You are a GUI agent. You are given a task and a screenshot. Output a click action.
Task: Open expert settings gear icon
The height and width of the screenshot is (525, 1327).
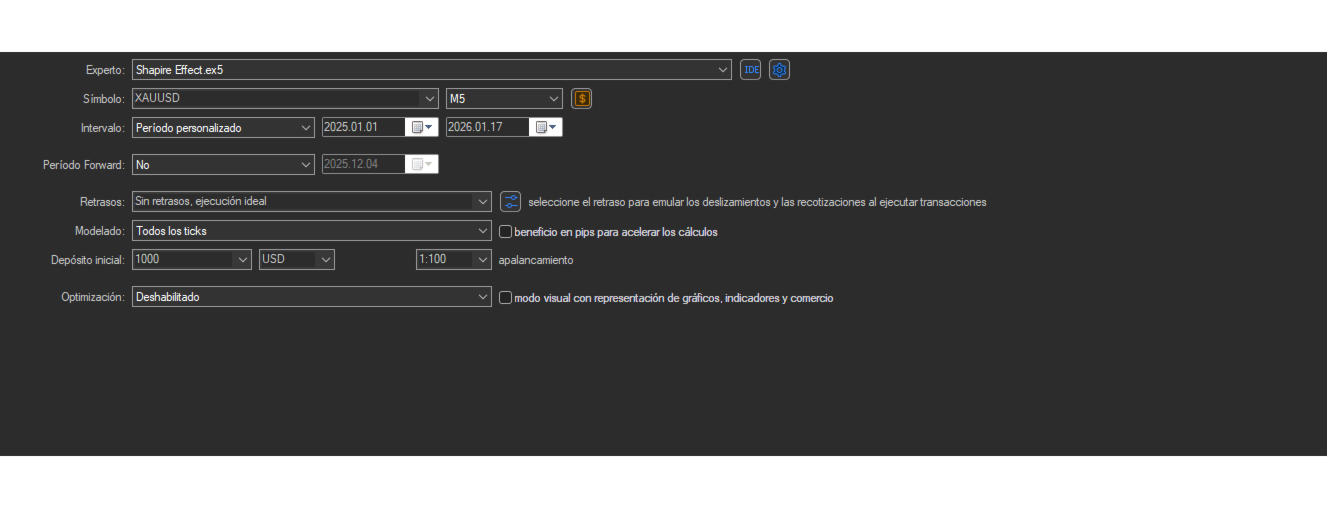click(780, 70)
